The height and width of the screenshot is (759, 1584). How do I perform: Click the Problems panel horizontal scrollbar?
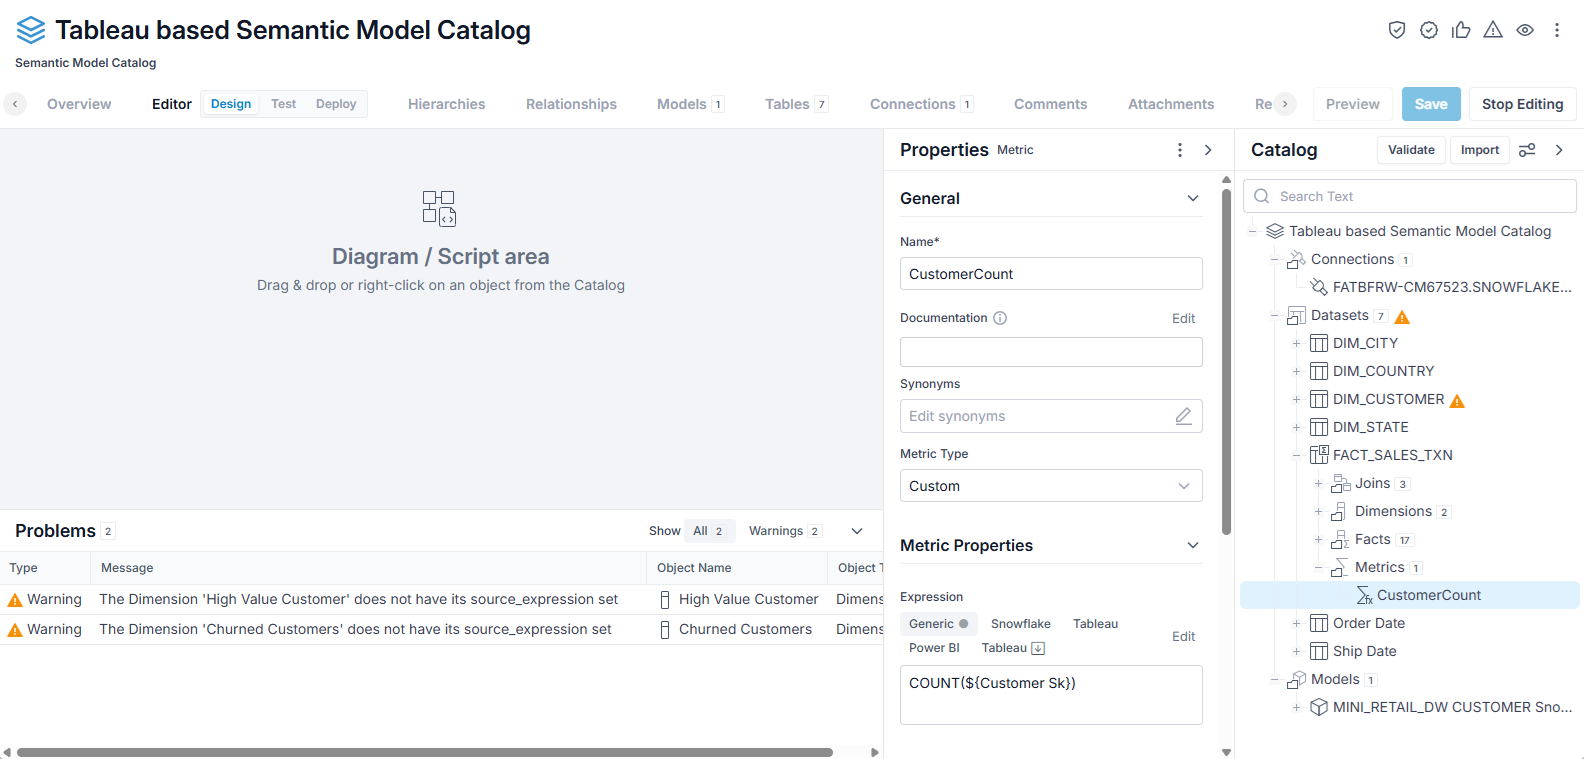(x=425, y=752)
